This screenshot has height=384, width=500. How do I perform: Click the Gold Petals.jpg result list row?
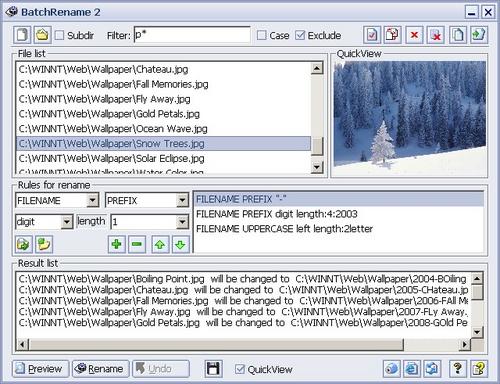[243, 323]
